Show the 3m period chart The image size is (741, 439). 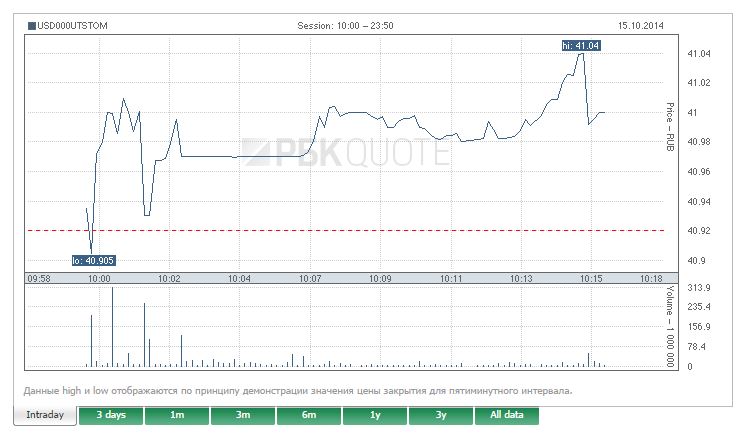click(x=243, y=415)
